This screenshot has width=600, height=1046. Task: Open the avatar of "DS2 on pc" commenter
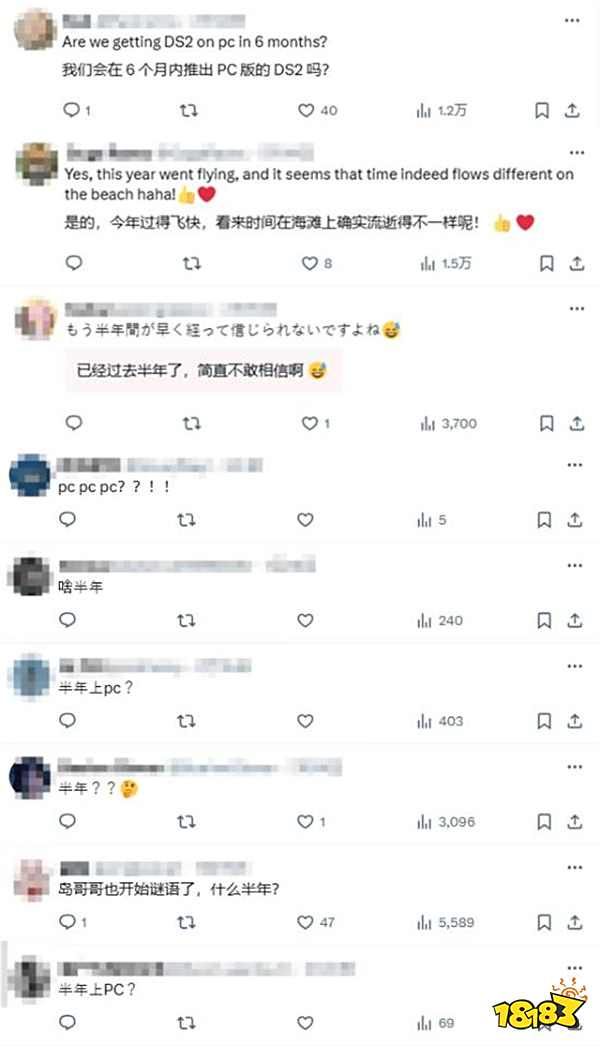[35, 31]
